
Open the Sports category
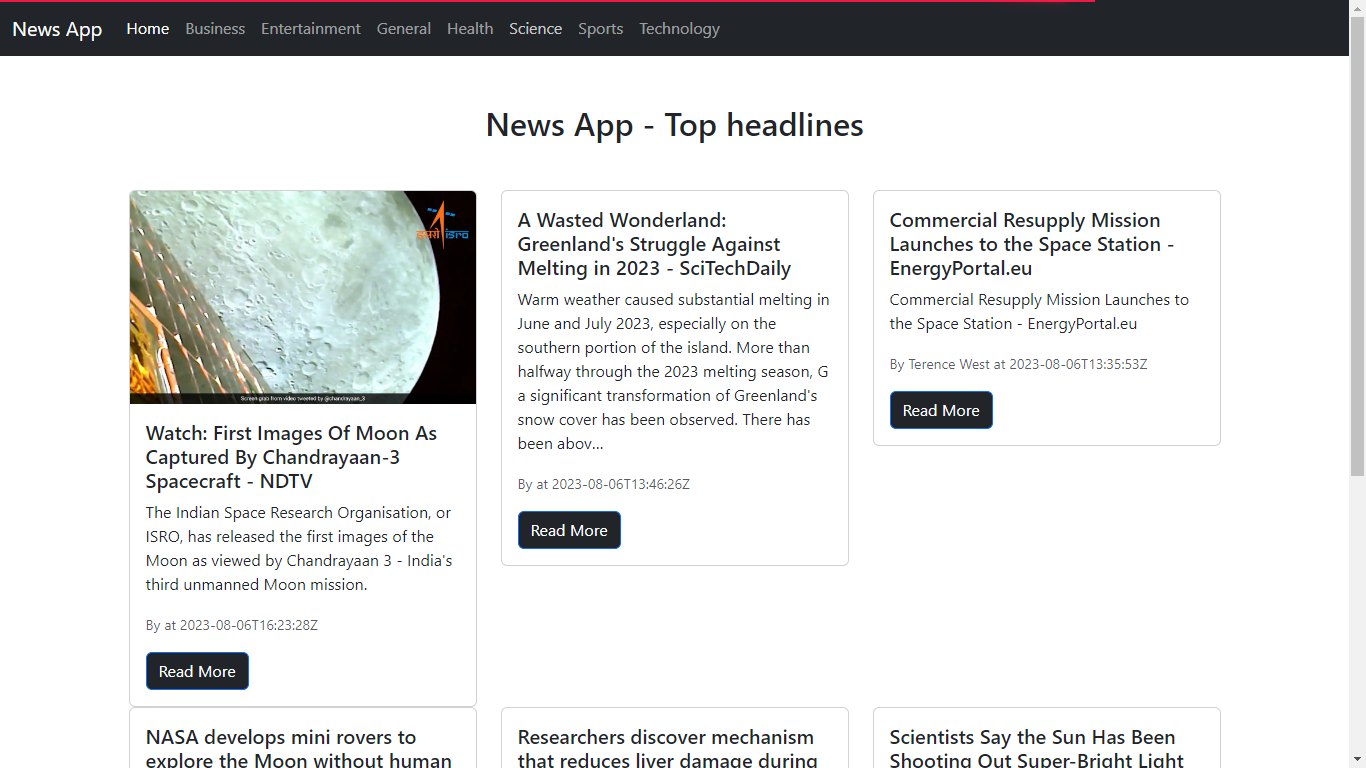click(600, 29)
